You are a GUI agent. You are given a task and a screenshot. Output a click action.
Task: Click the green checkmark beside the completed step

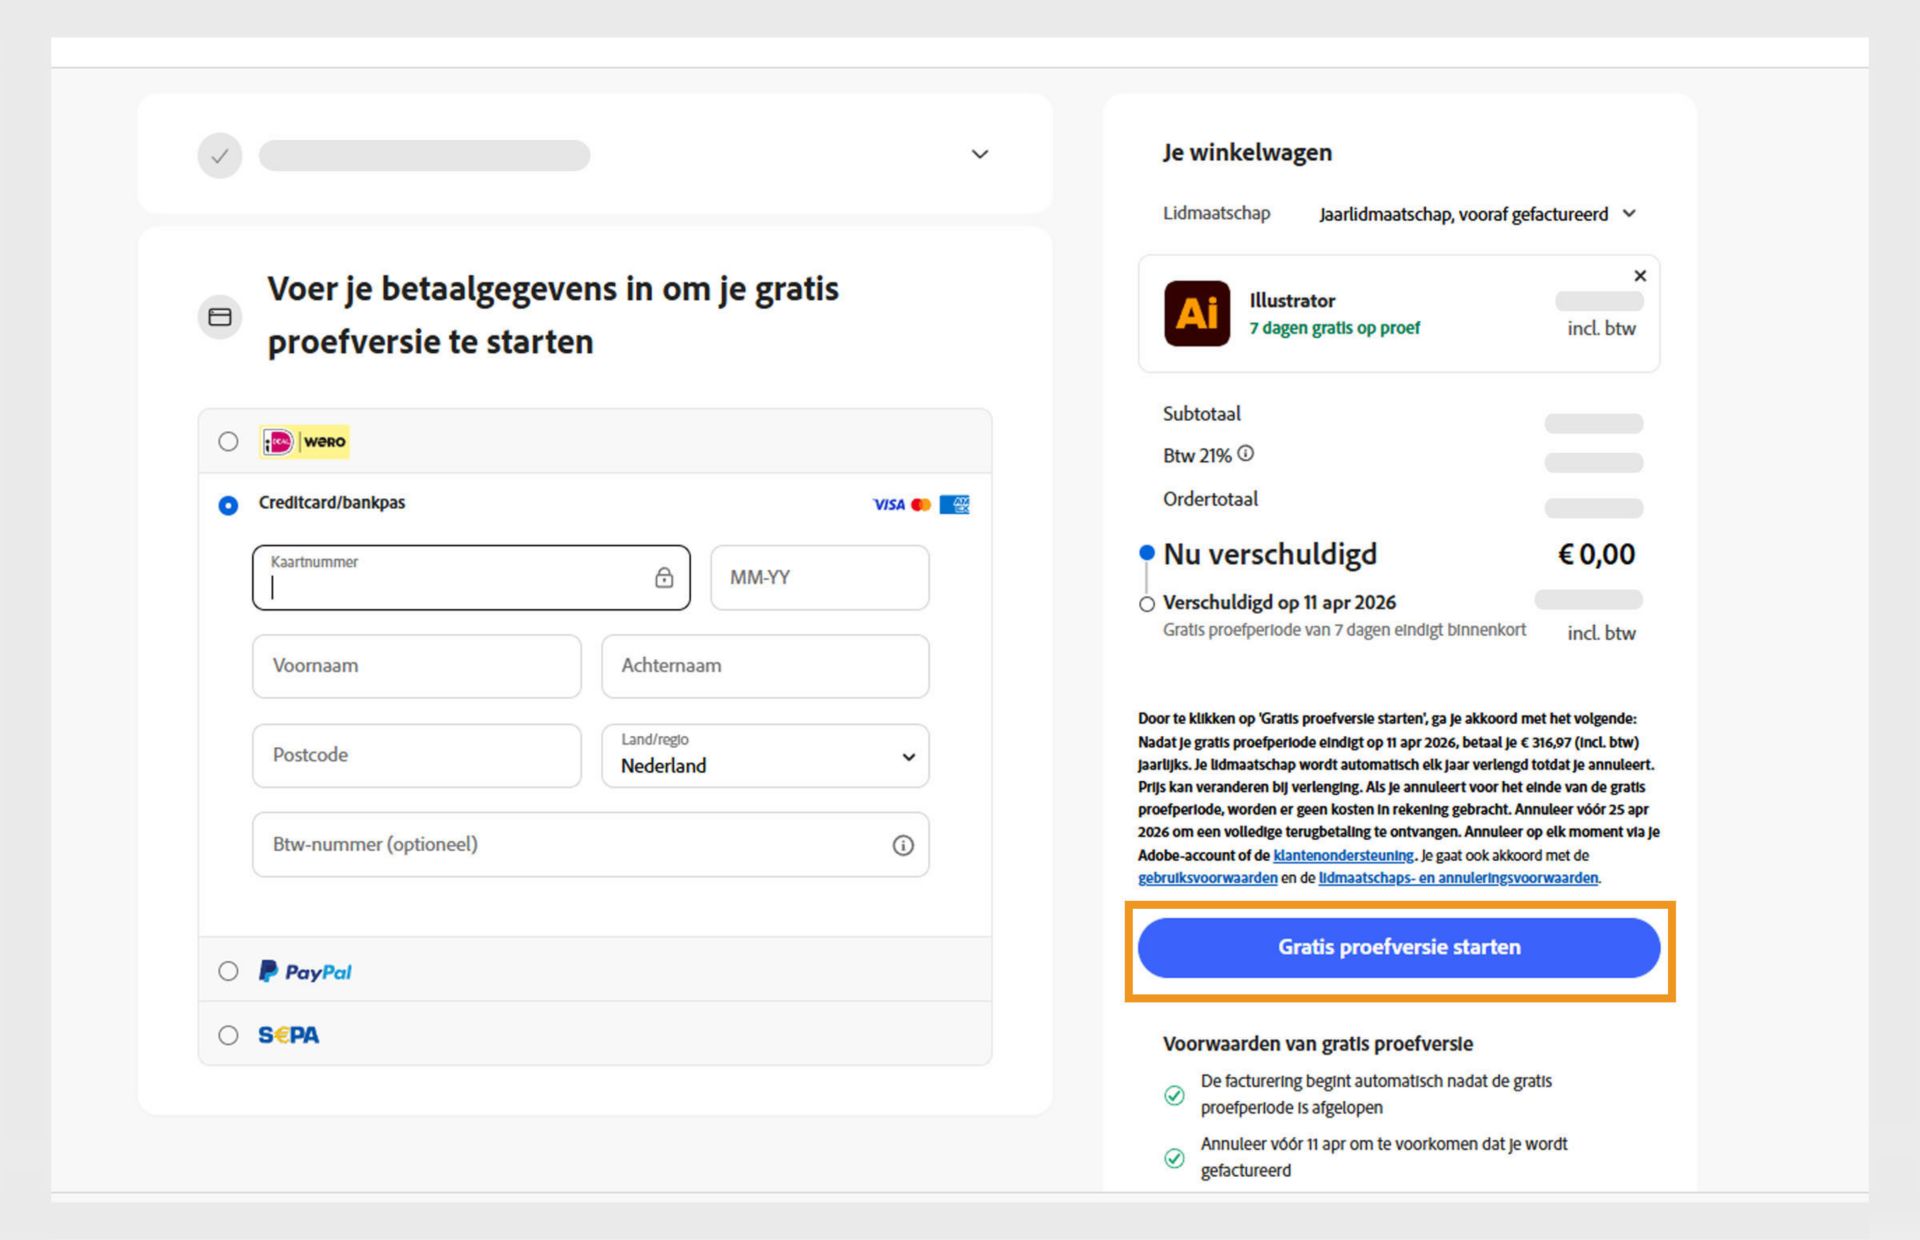pos(220,155)
